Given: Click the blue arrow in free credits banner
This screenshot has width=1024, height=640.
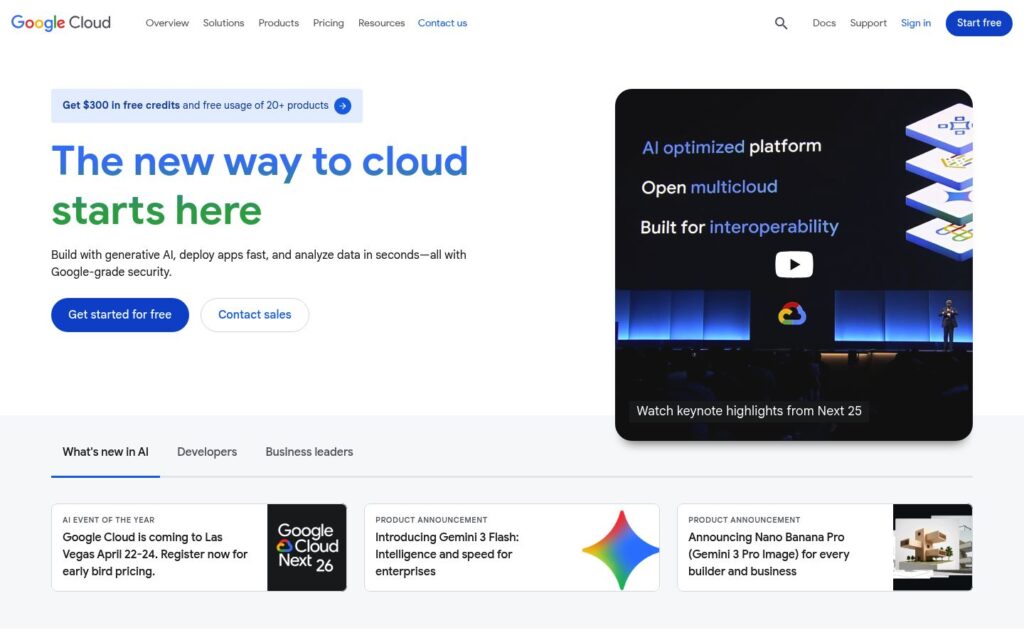Looking at the screenshot, I should tap(342, 106).
